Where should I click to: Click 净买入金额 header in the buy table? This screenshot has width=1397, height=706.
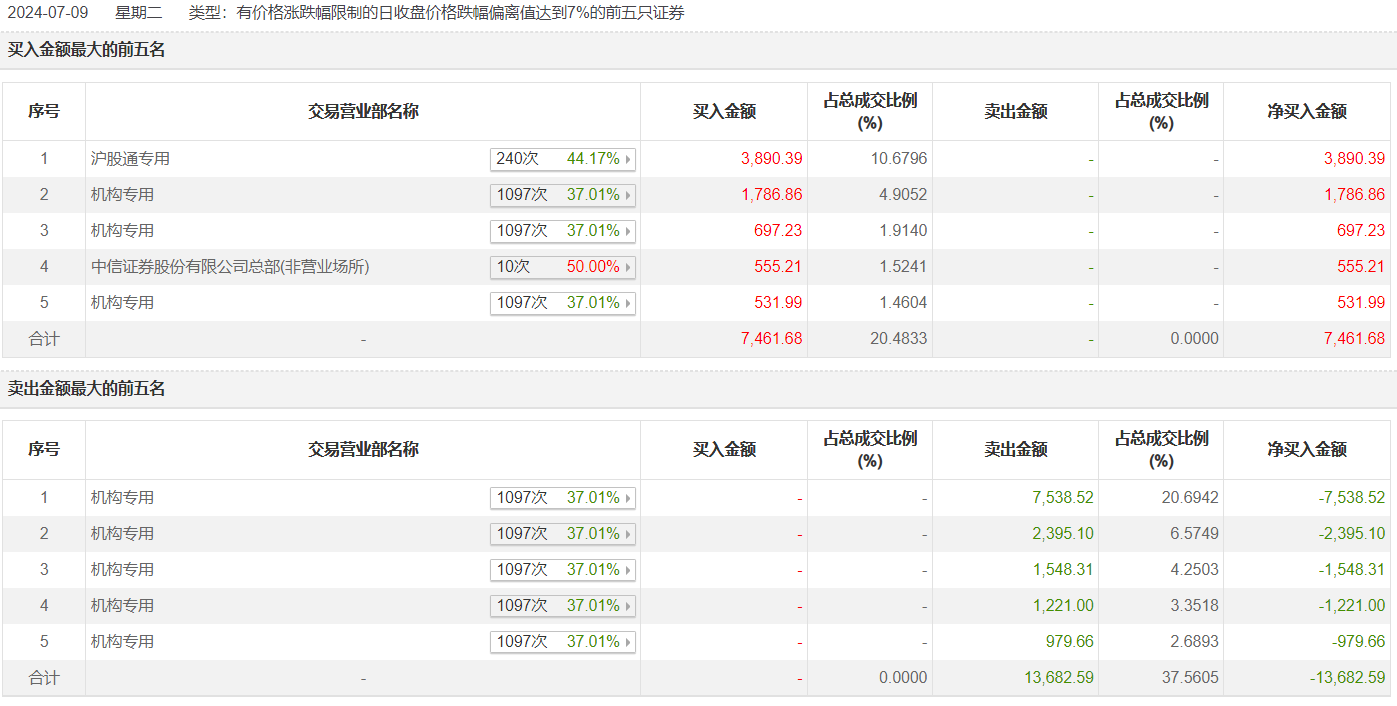coord(1307,112)
